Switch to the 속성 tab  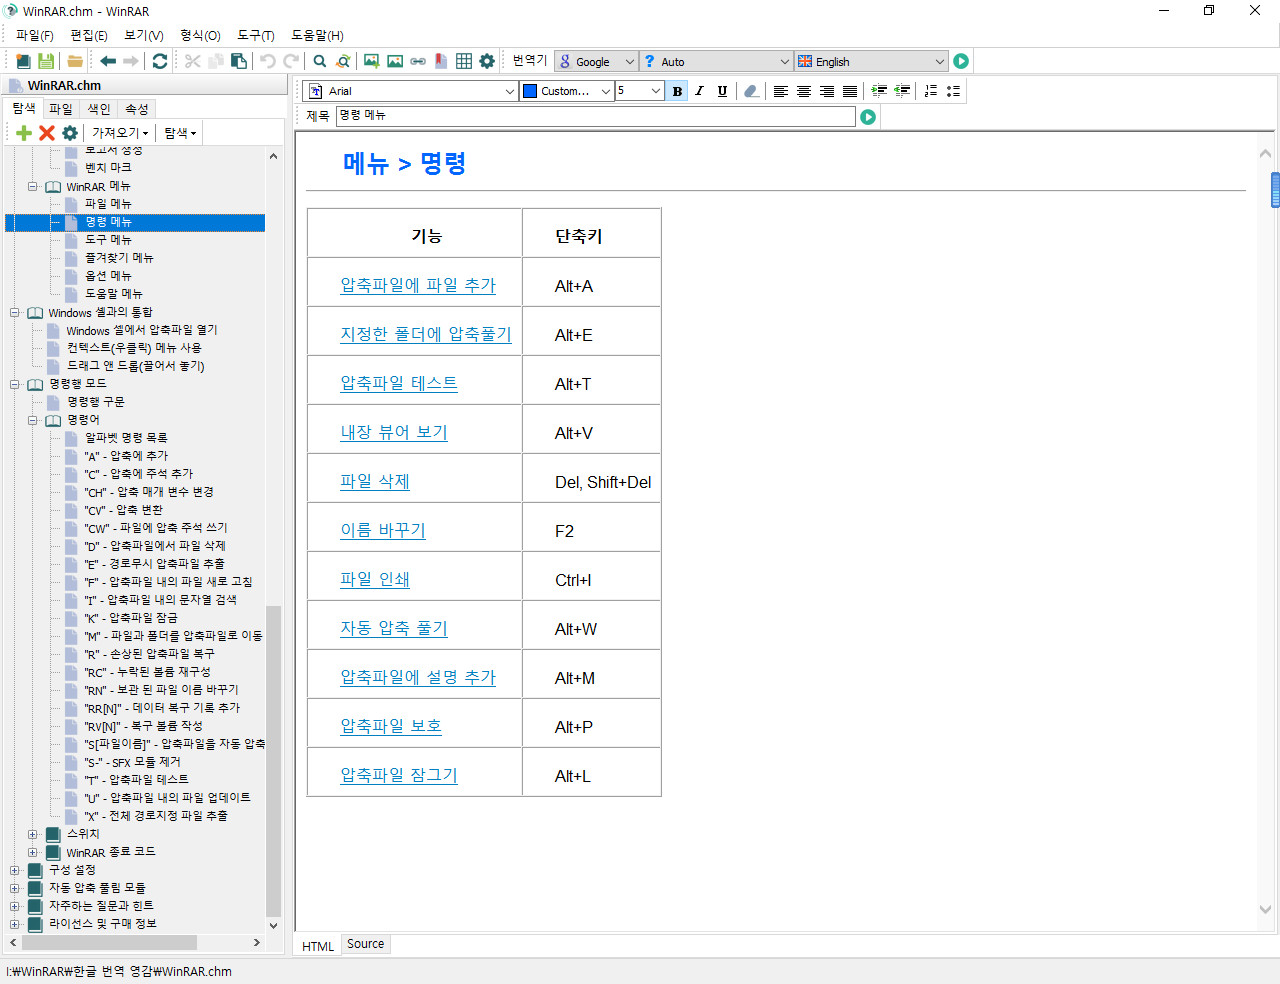(137, 109)
